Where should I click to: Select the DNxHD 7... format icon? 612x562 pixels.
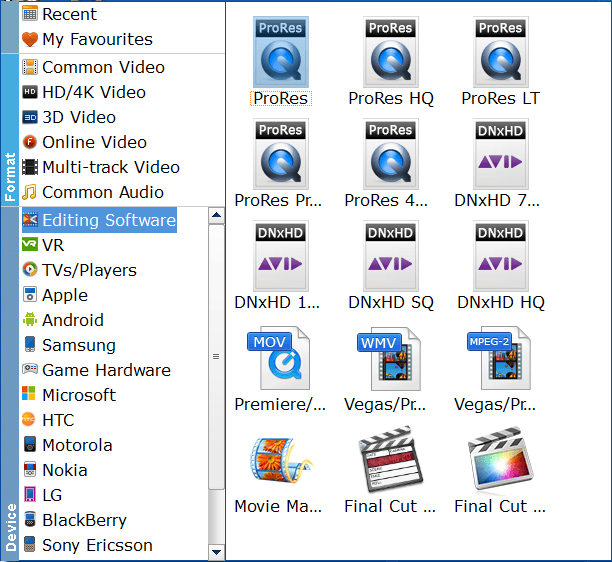pos(501,154)
